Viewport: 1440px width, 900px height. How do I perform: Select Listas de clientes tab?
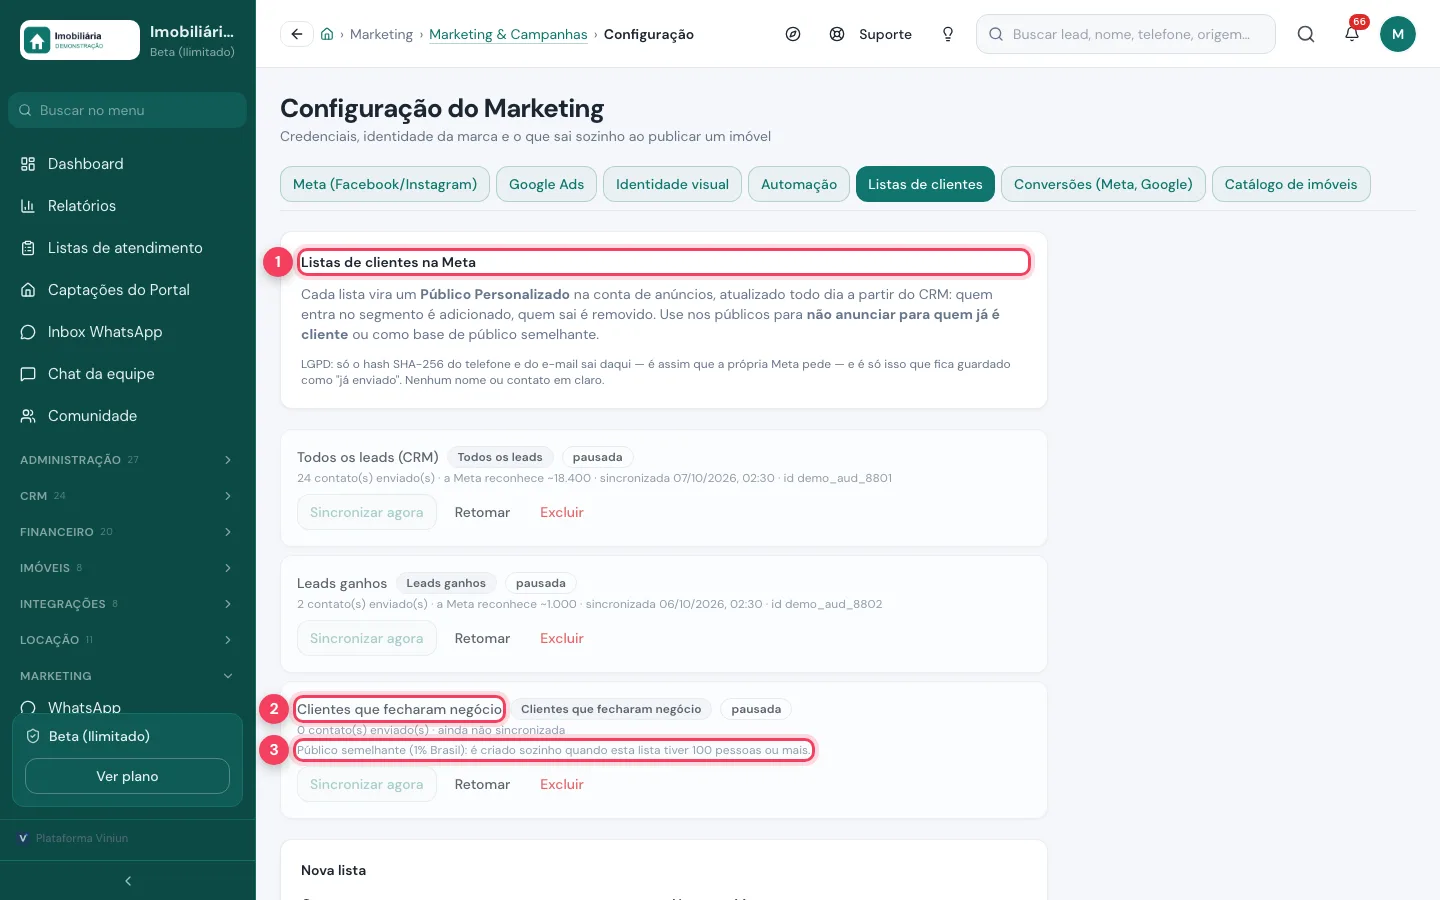tap(925, 184)
